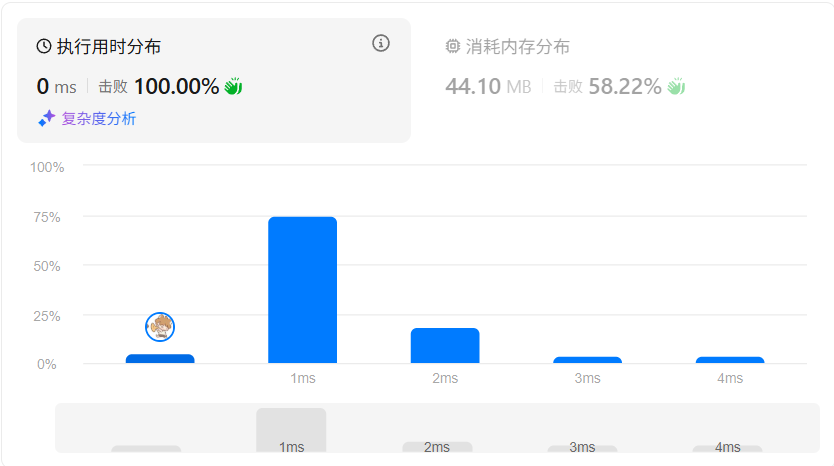Click the 4ms segment in range slider
Screen dimensions: 834x466
[728, 448]
